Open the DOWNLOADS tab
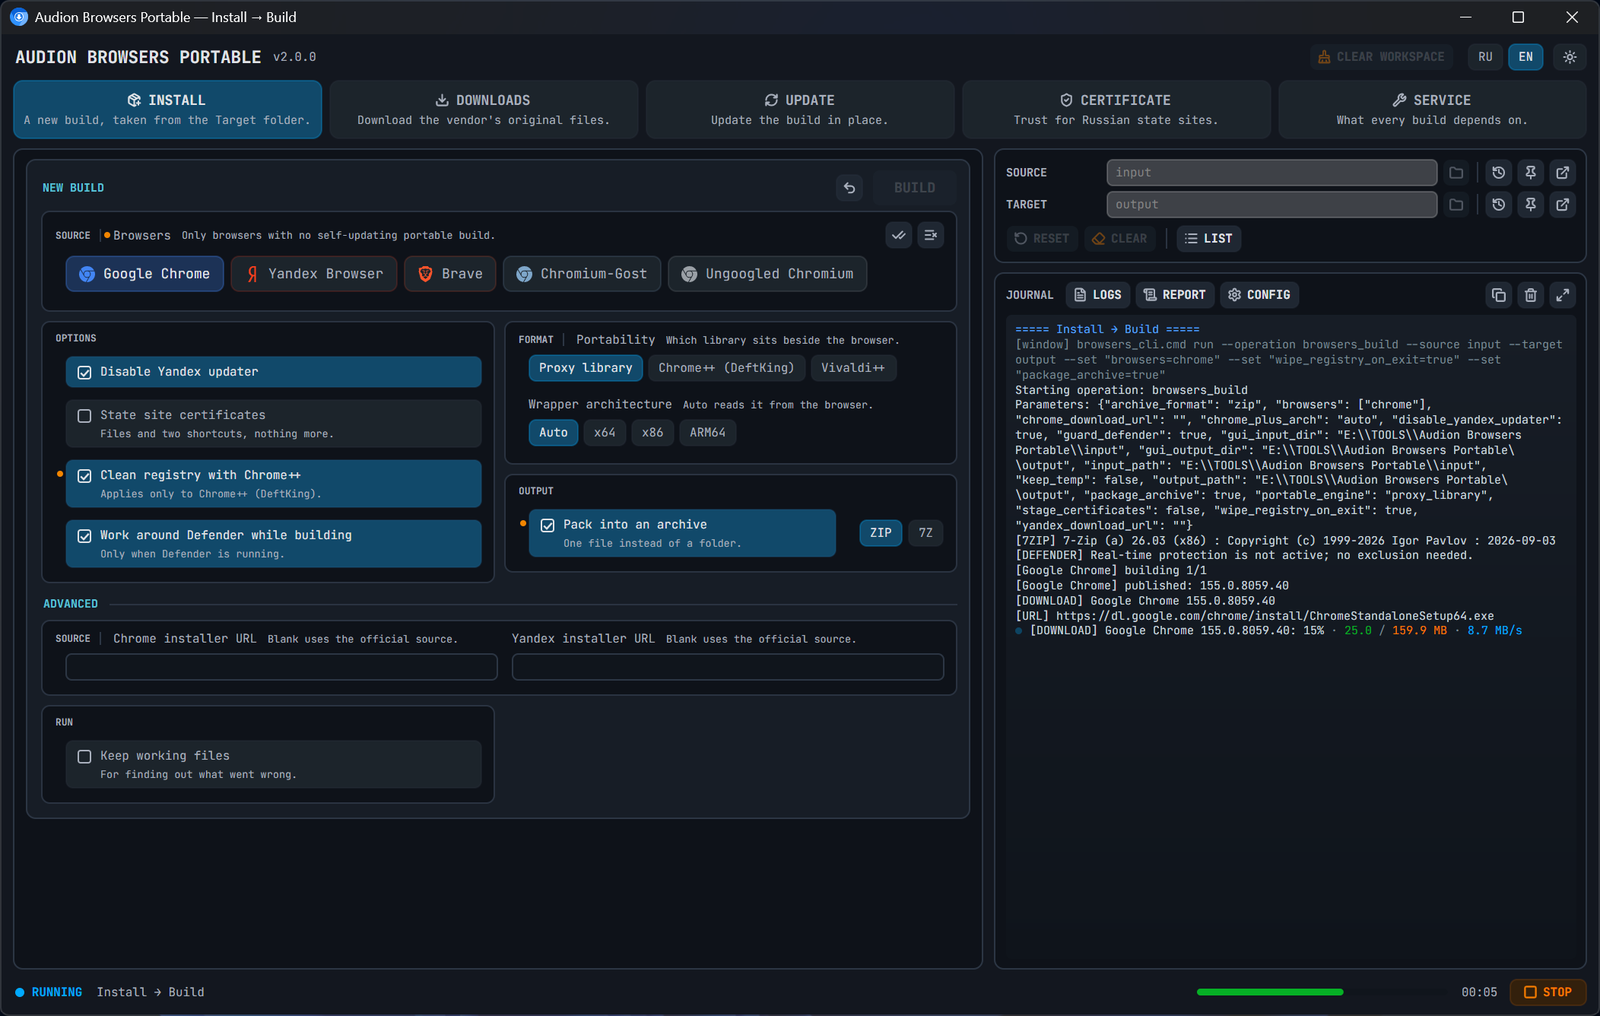This screenshot has width=1600, height=1016. [484, 109]
